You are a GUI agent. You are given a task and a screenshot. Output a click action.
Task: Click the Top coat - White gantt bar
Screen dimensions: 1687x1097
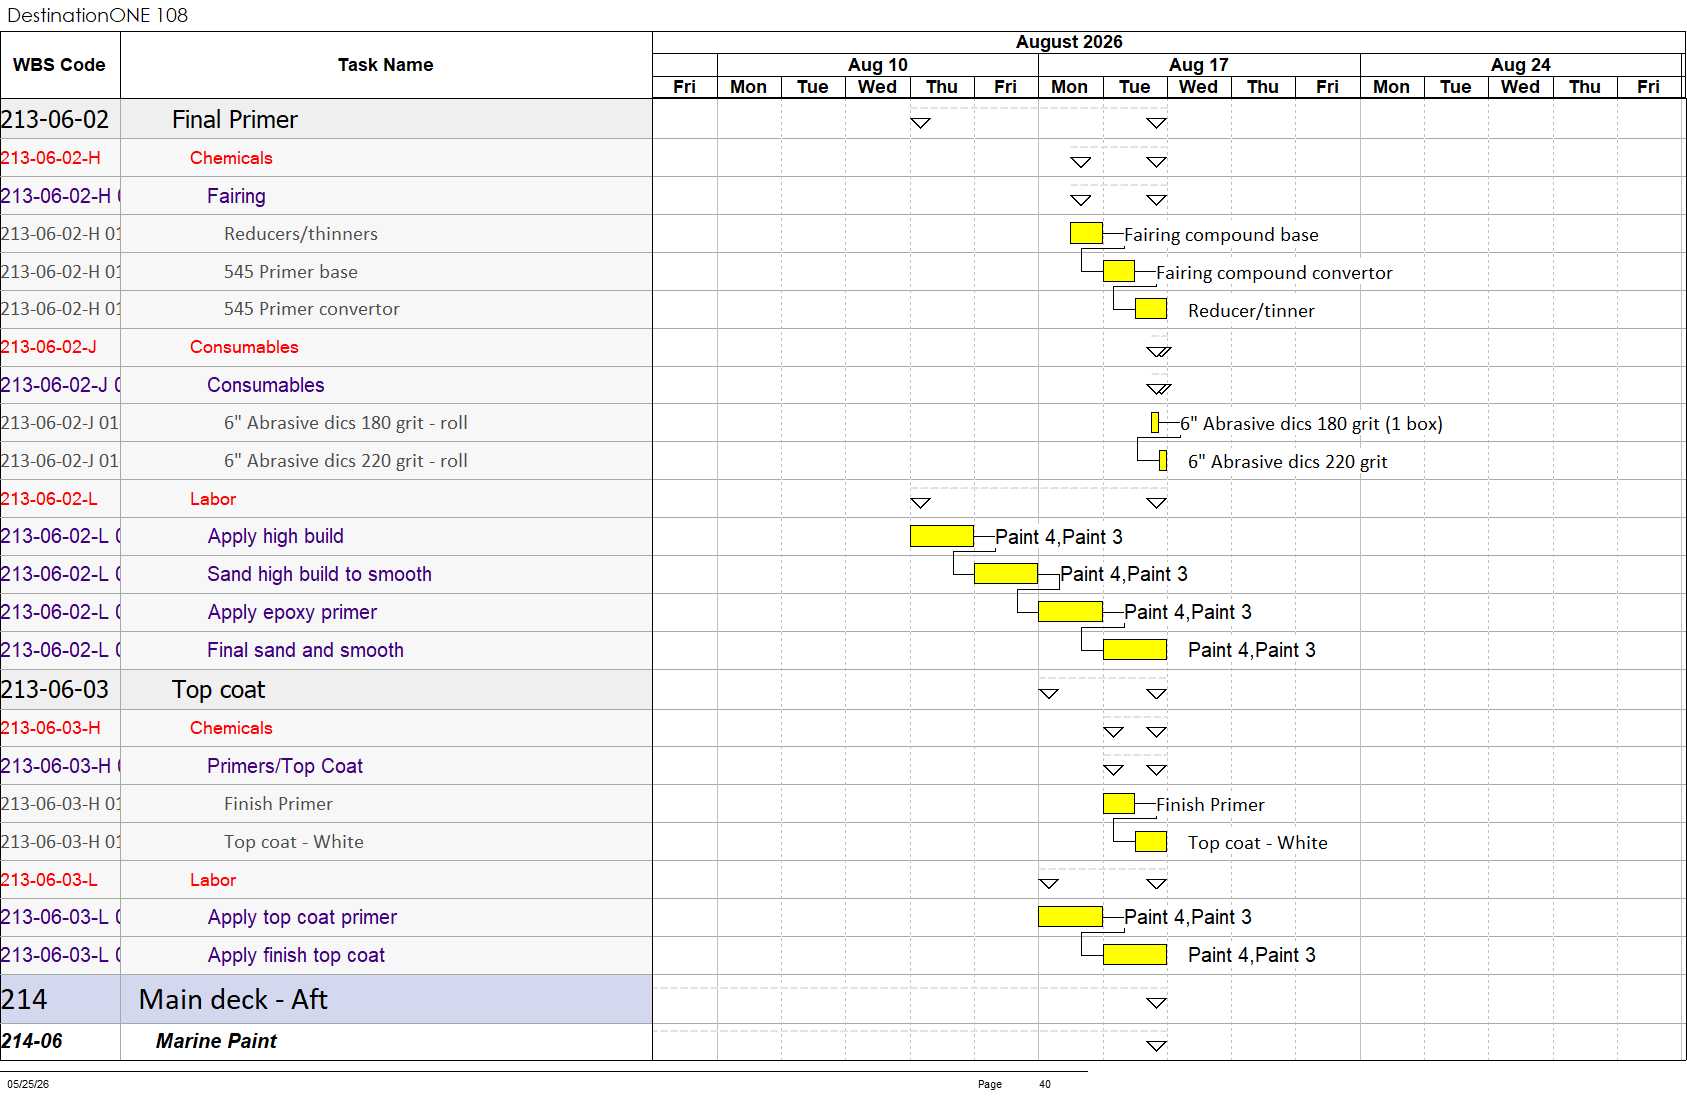[x=1151, y=842]
